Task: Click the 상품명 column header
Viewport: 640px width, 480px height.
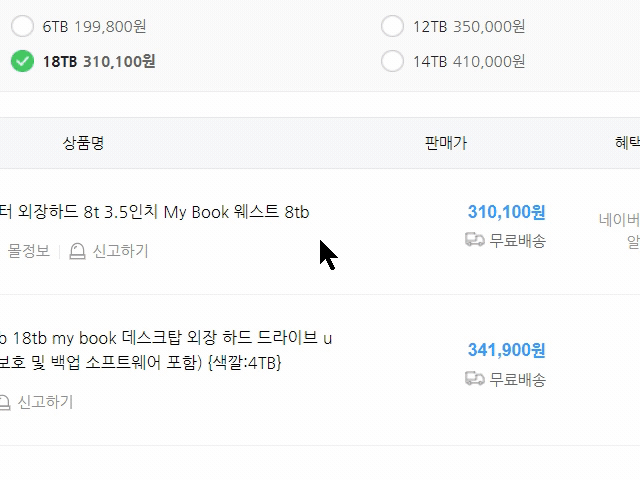Action: [x=83, y=143]
